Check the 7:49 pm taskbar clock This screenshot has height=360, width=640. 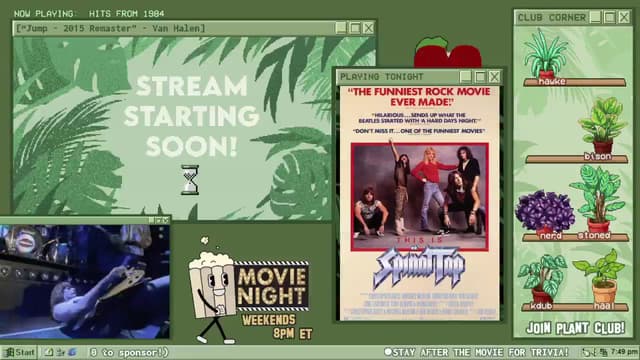click(x=624, y=351)
